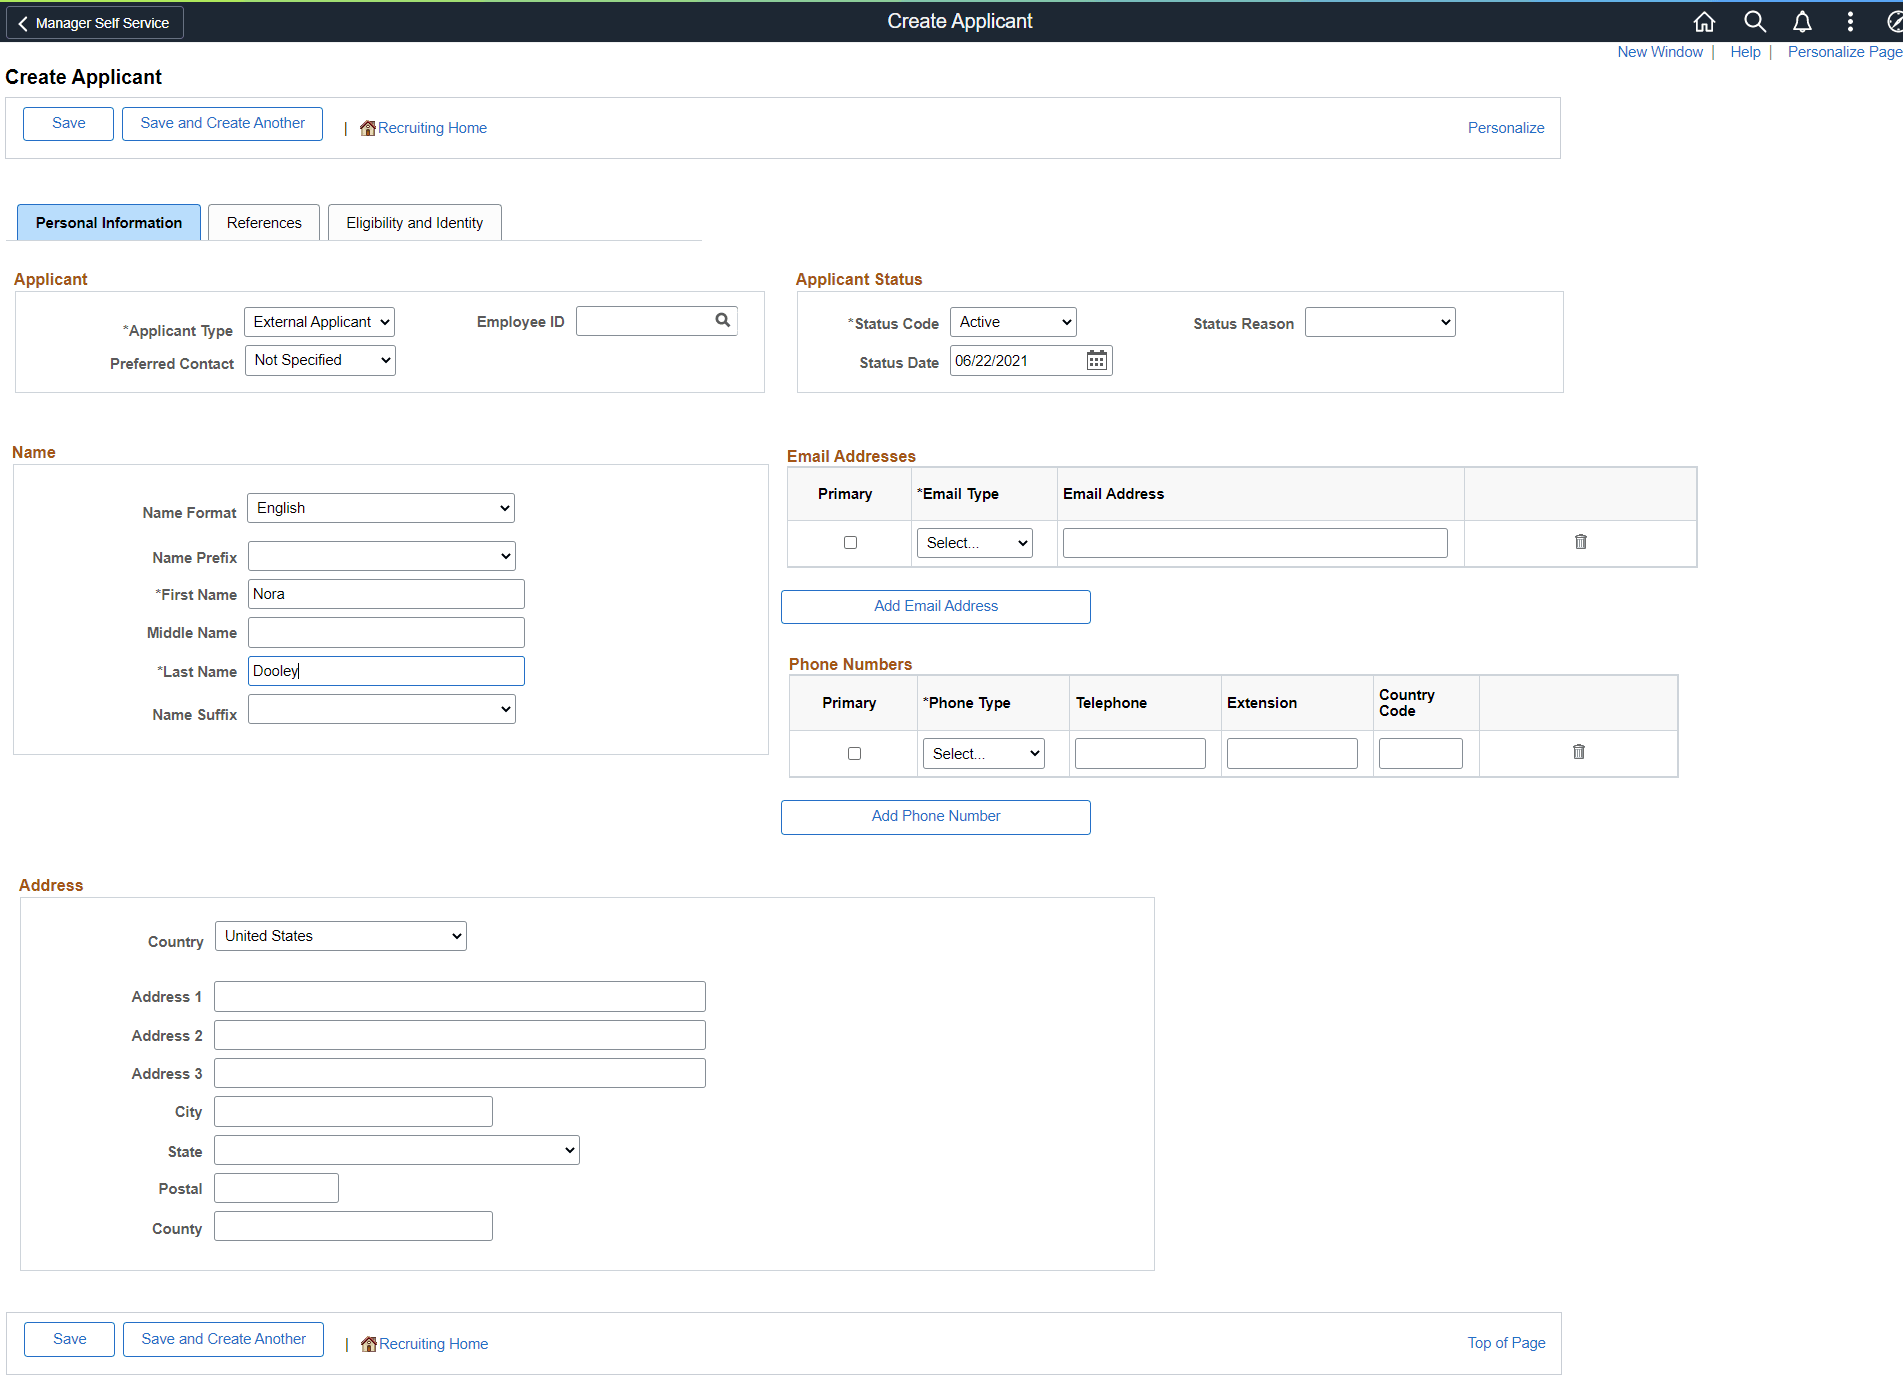Click the Employee ID lookup magnifier
Image resolution: width=1903 pixels, height=1386 pixels.
722,320
